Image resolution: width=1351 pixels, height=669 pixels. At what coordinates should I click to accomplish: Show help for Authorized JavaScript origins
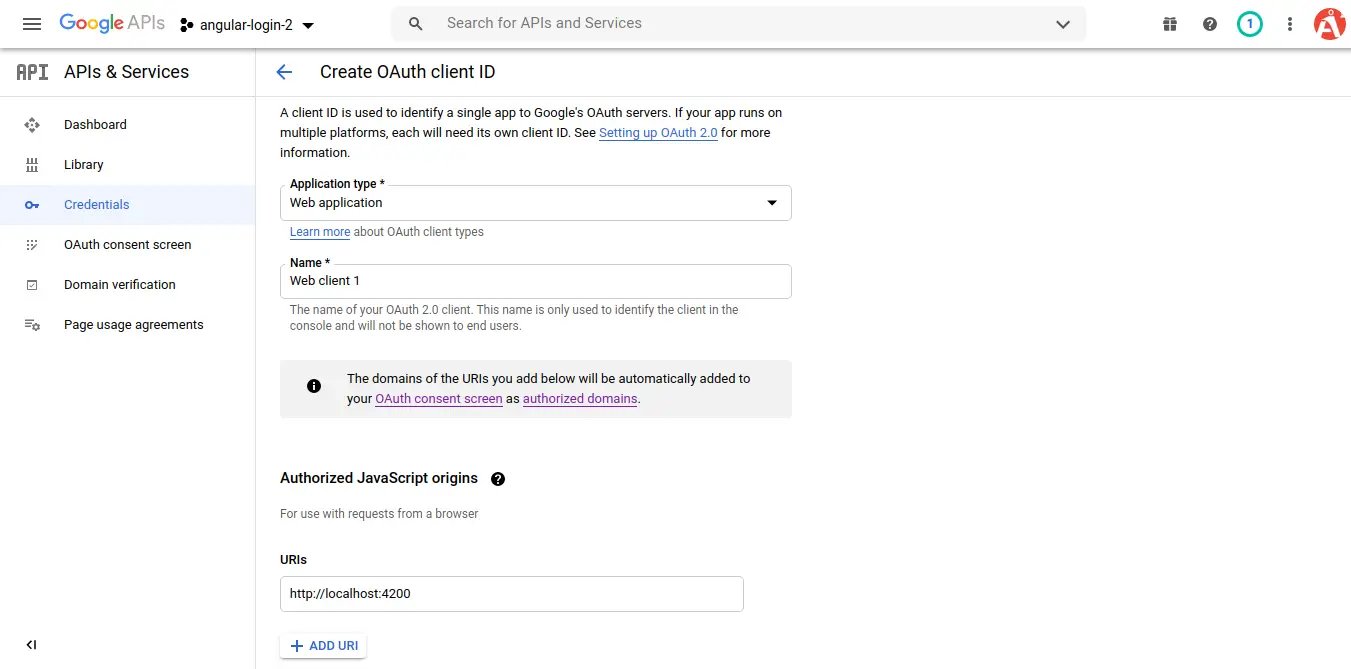[498, 479]
